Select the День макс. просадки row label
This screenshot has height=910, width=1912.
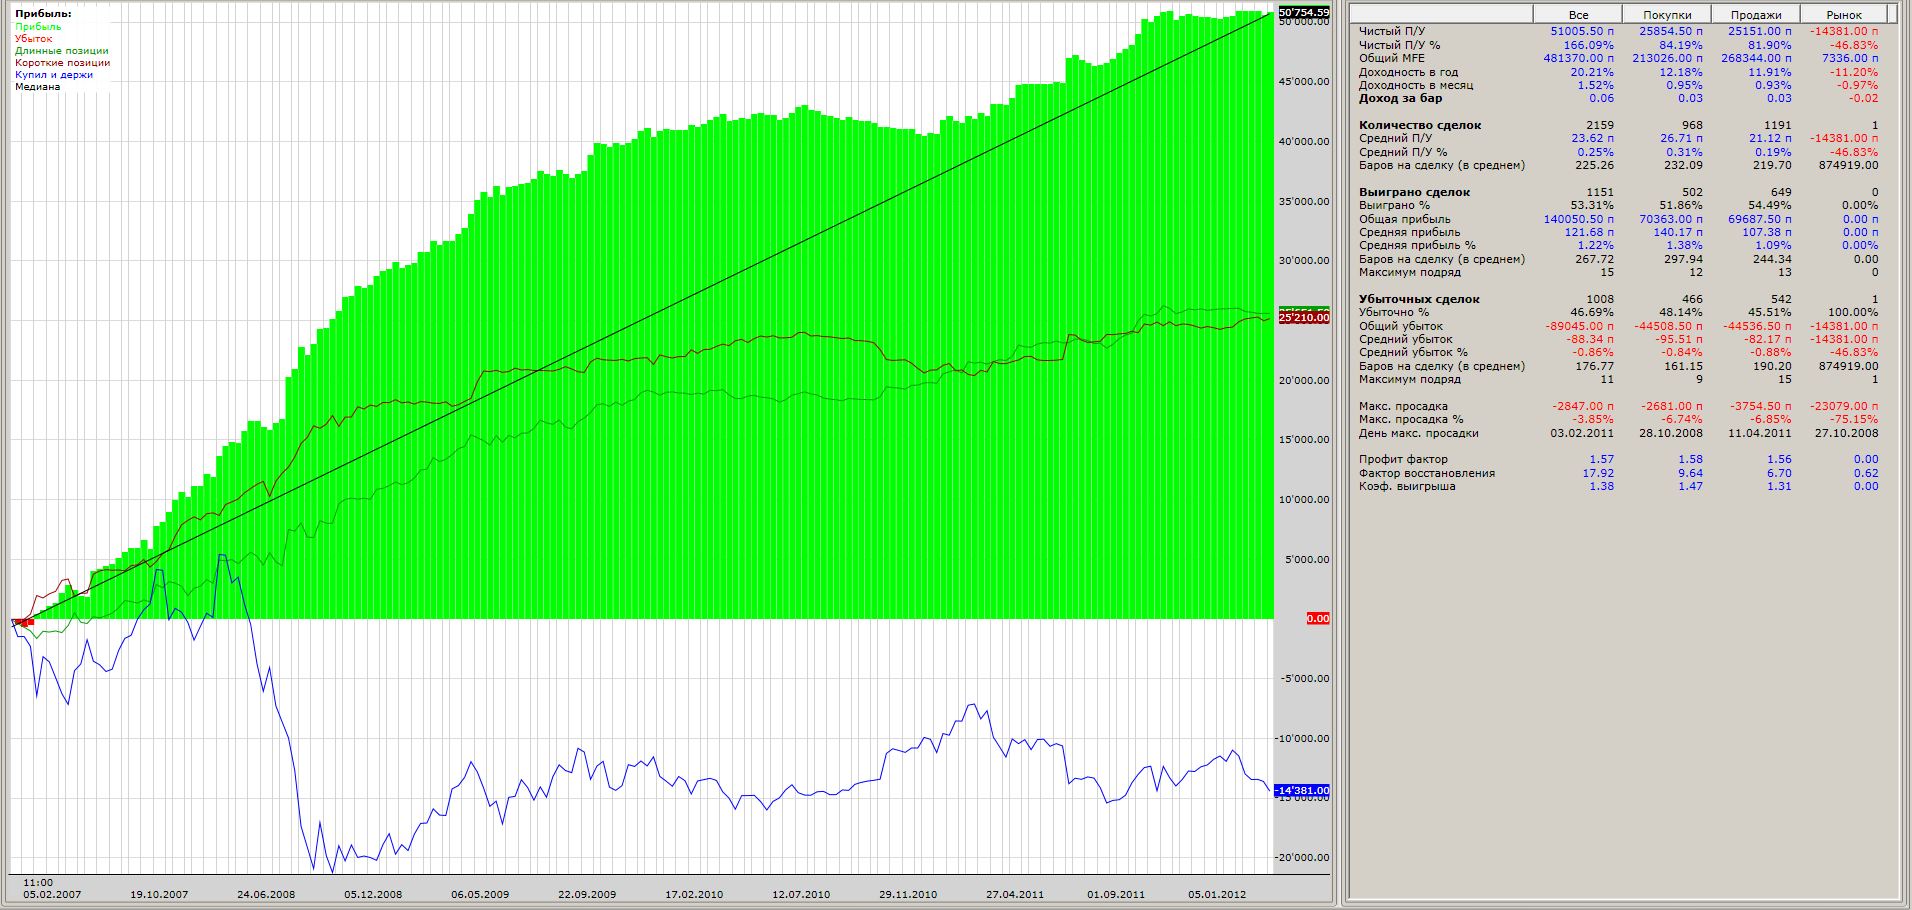[x=1418, y=434]
